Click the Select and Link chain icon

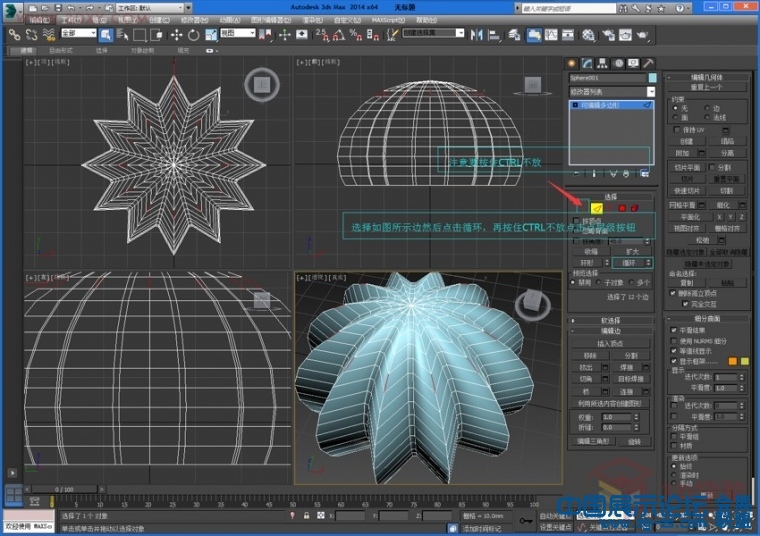point(15,35)
